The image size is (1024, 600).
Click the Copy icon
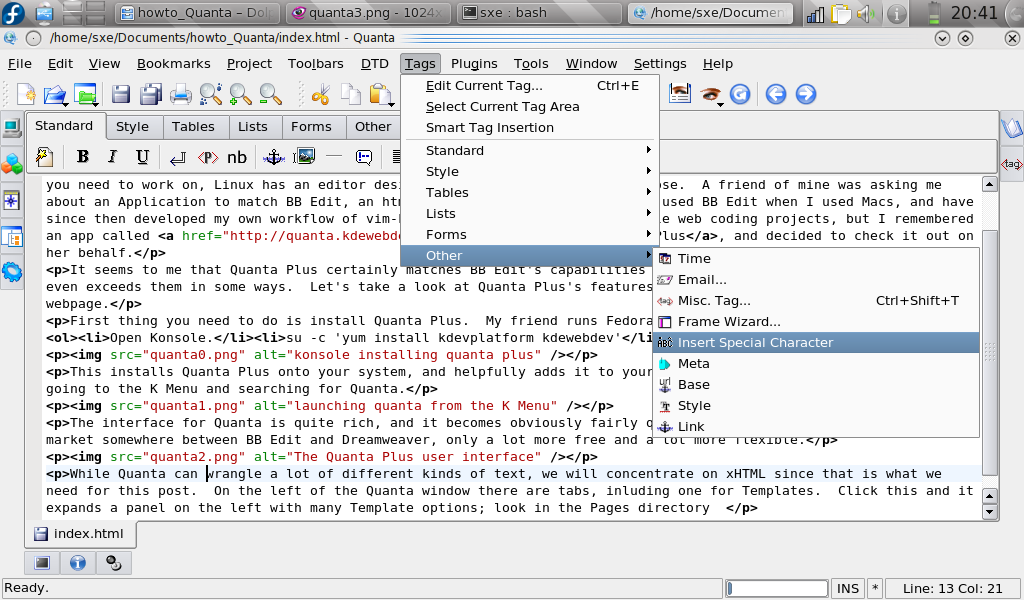tap(351, 94)
